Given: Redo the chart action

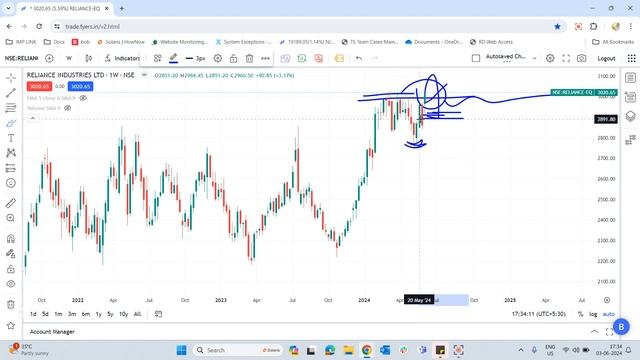Looking at the screenshot, I should [375, 58].
